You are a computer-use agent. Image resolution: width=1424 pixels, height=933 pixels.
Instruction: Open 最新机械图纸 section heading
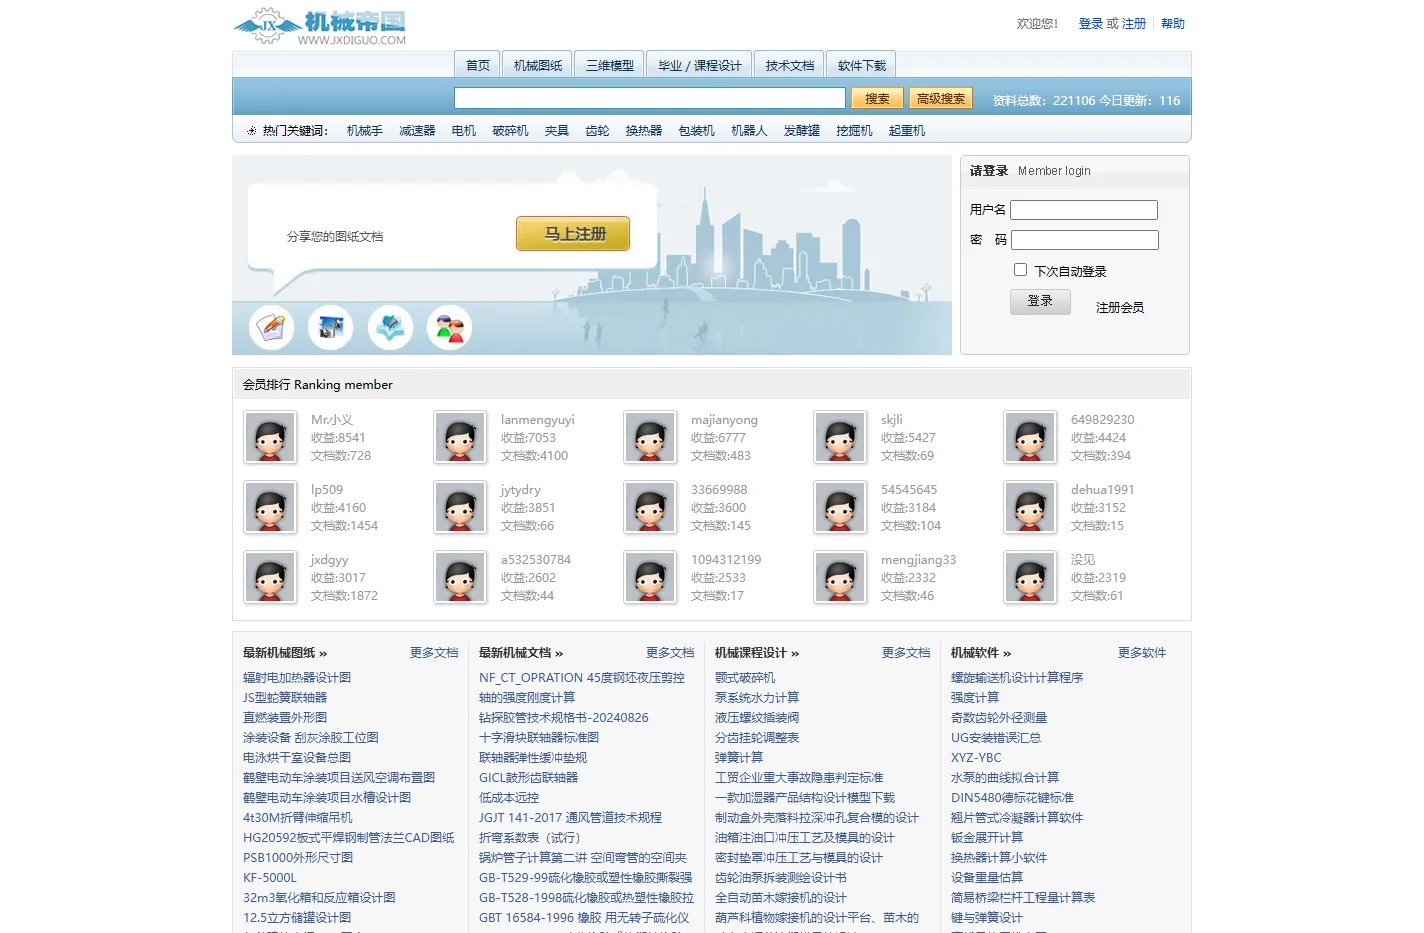[x=285, y=652]
